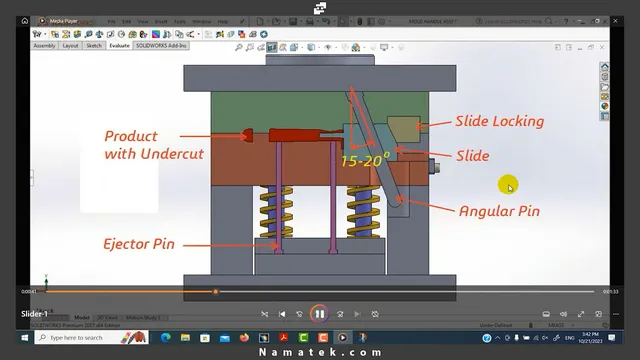Screen dimensions: 640x360
Task: Skip forward thirty seconds in the video
Action: 340,314
